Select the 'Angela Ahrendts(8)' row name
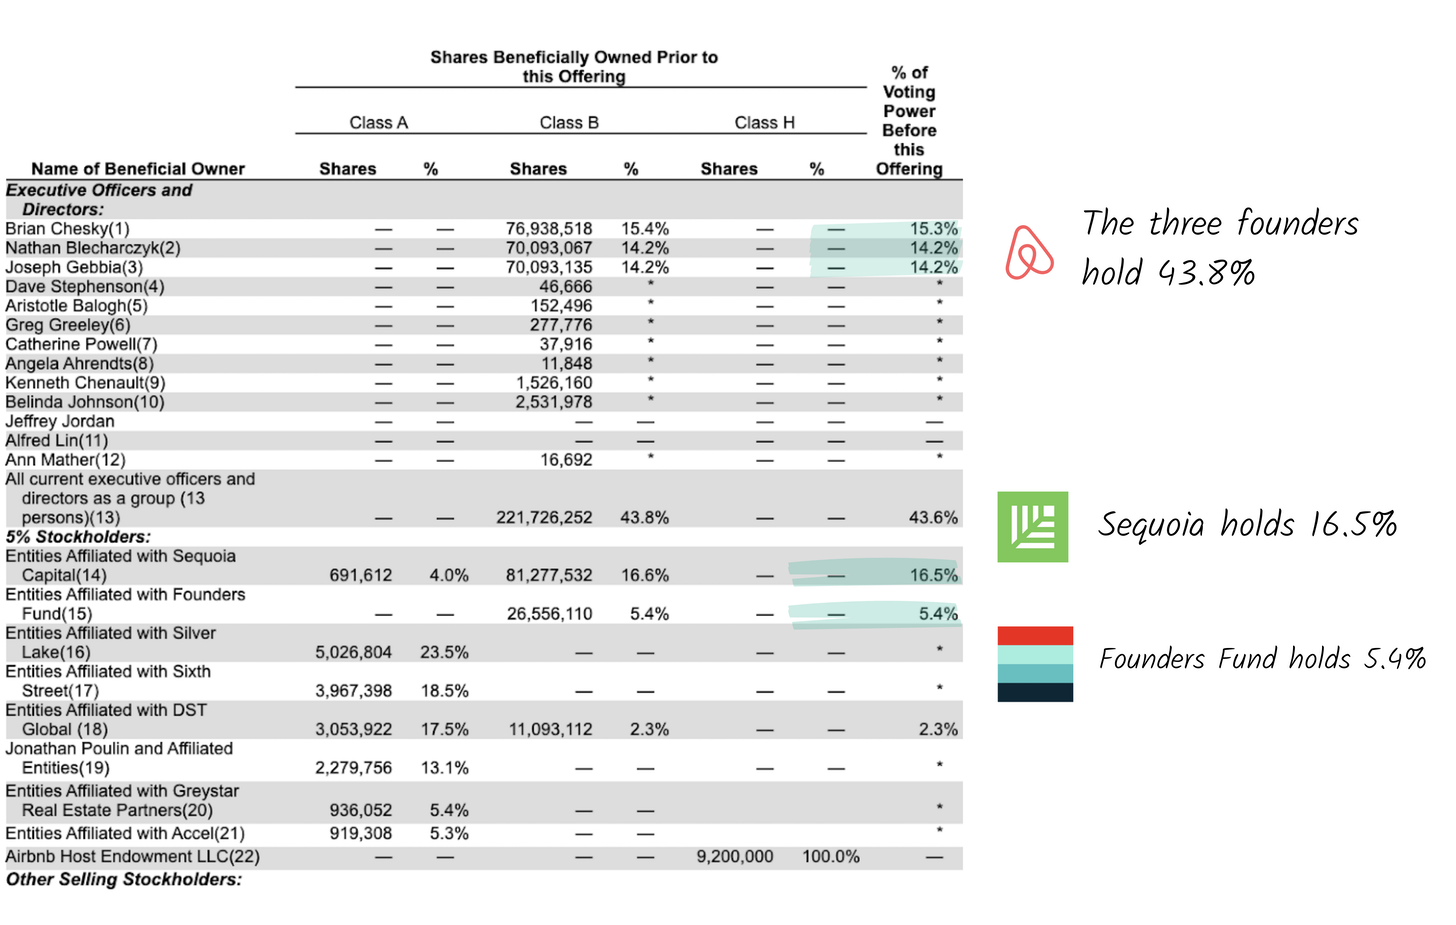 [x=79, y=364]
